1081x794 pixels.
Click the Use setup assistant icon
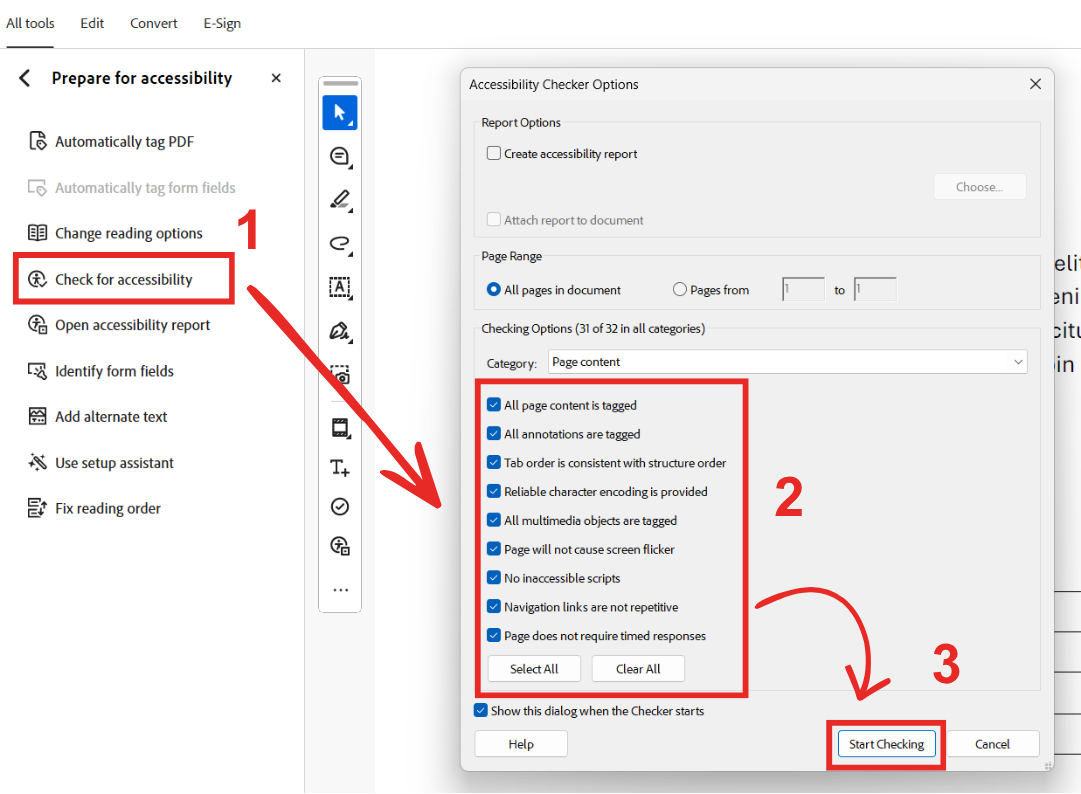pyautogui.click(x=37, y=462)
